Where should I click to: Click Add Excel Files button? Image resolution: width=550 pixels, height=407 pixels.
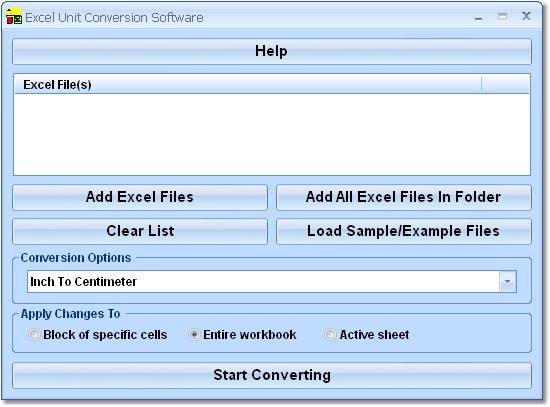point(140,197)
